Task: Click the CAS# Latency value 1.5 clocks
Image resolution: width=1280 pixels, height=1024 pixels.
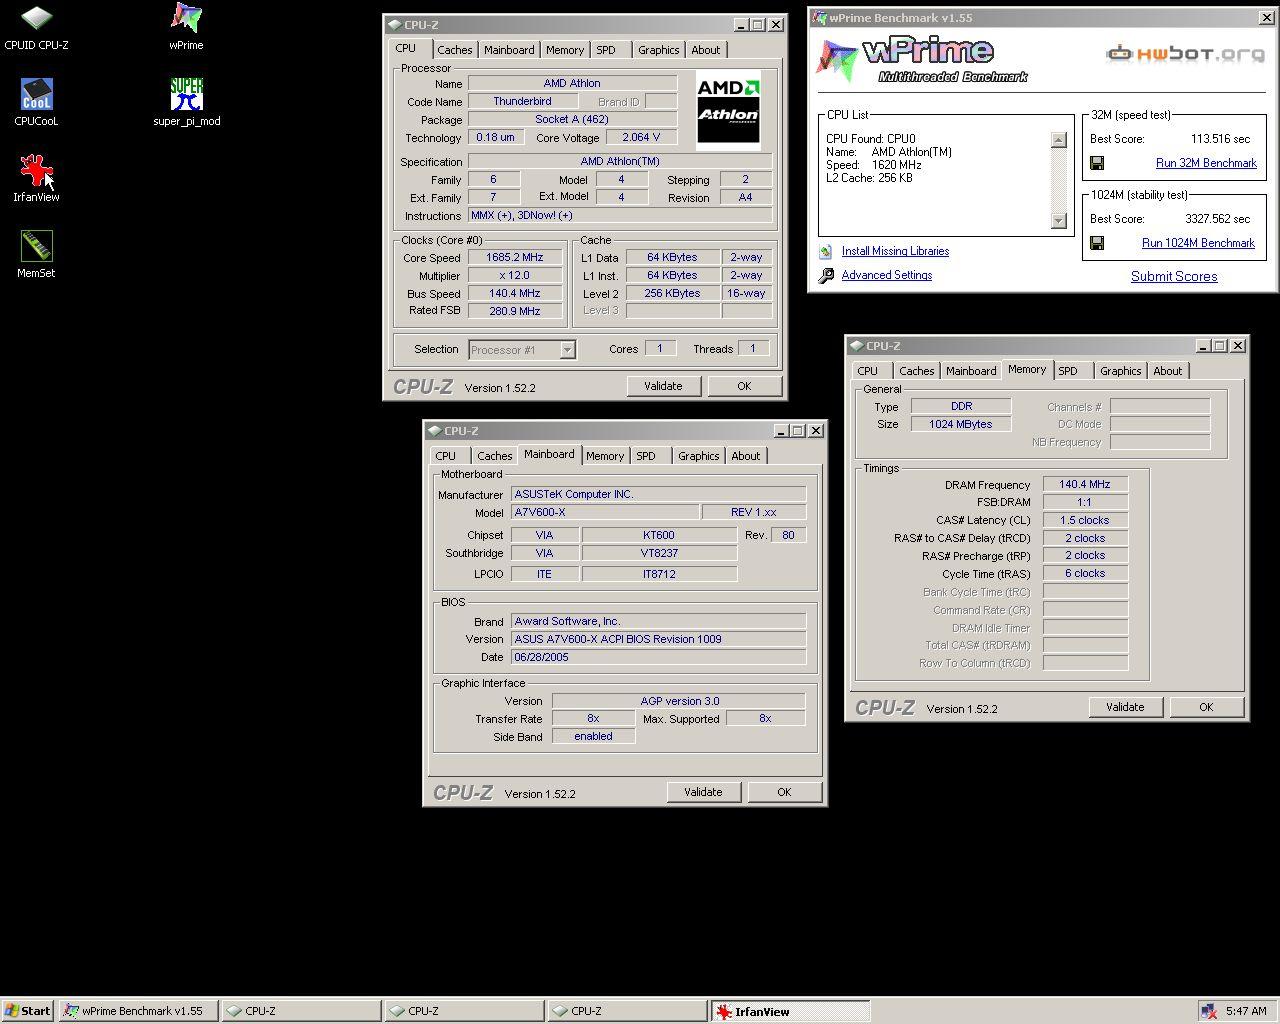Action: 1085,521
